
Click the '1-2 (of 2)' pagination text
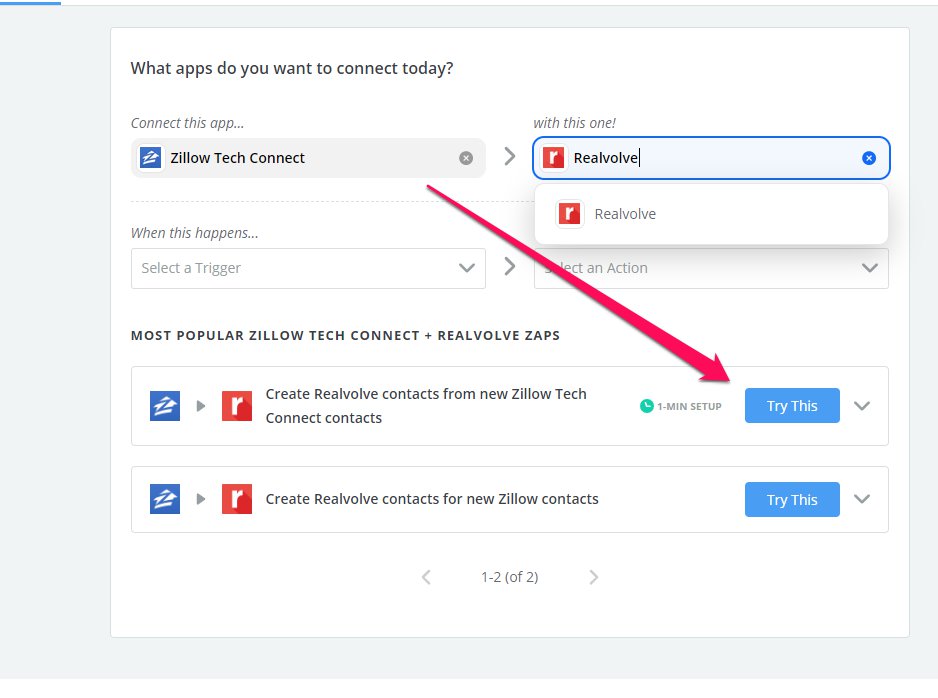[510, 577]
